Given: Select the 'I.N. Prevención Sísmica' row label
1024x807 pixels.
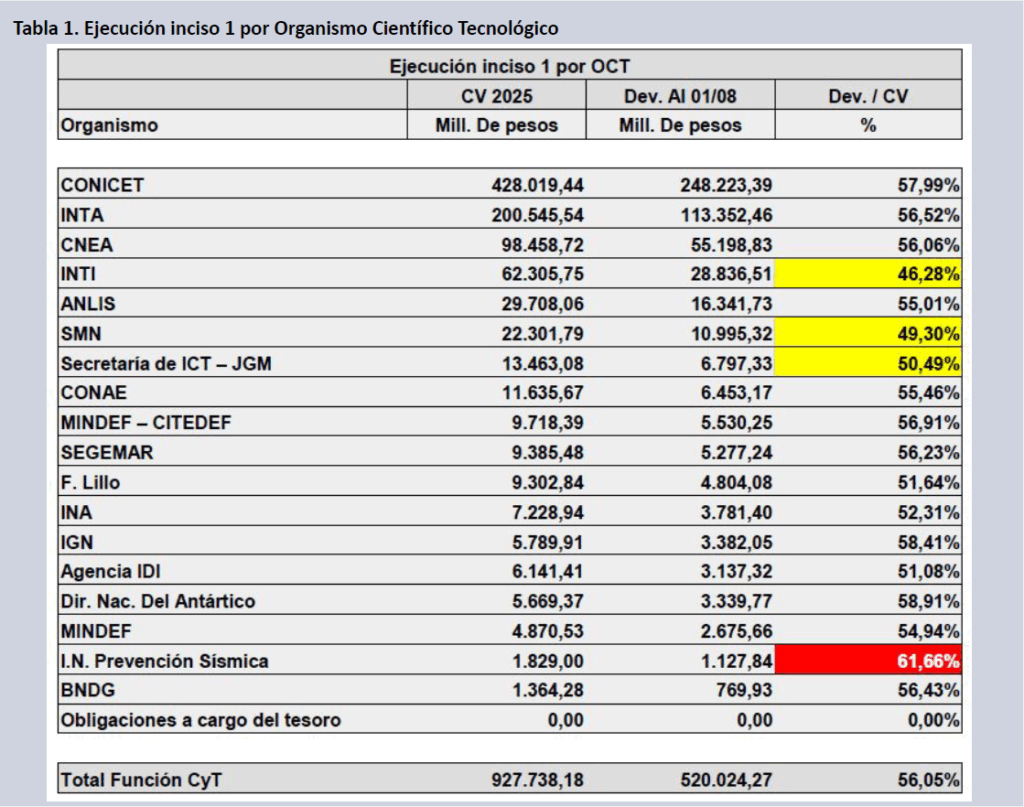Looking at the screenshot, I should 165,661.
